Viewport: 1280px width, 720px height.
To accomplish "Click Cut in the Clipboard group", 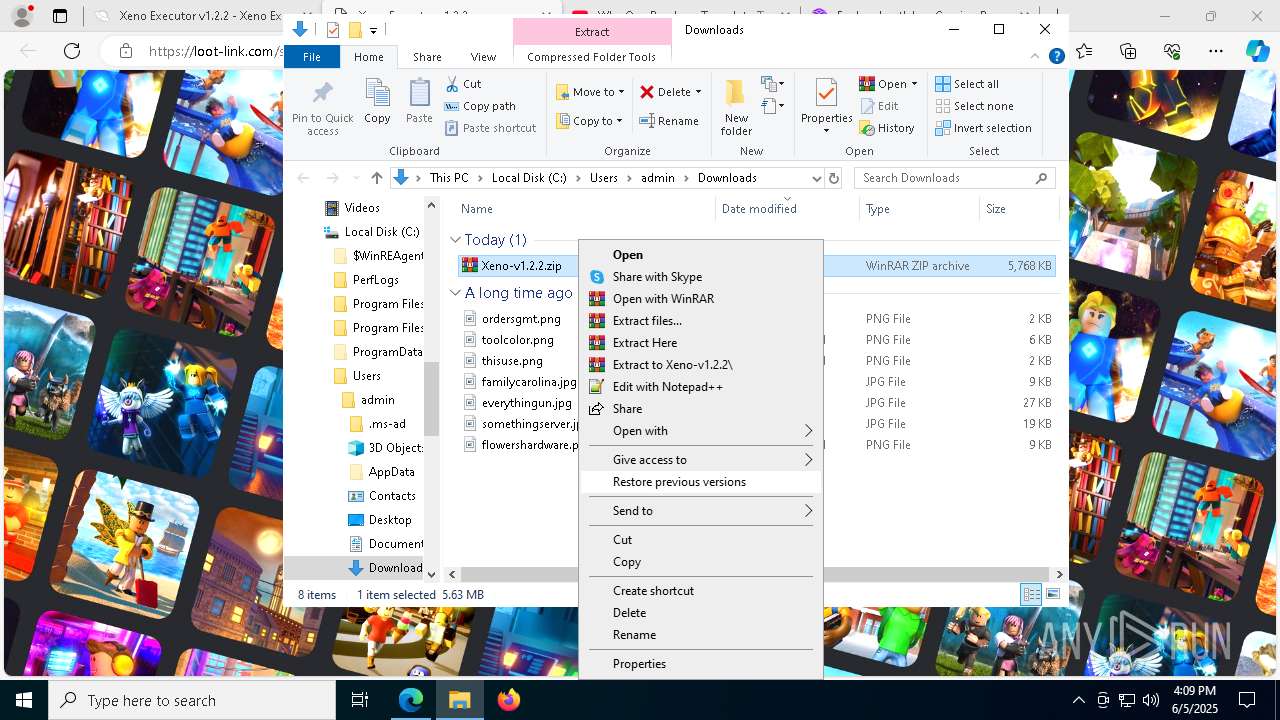I will (463, 84).
